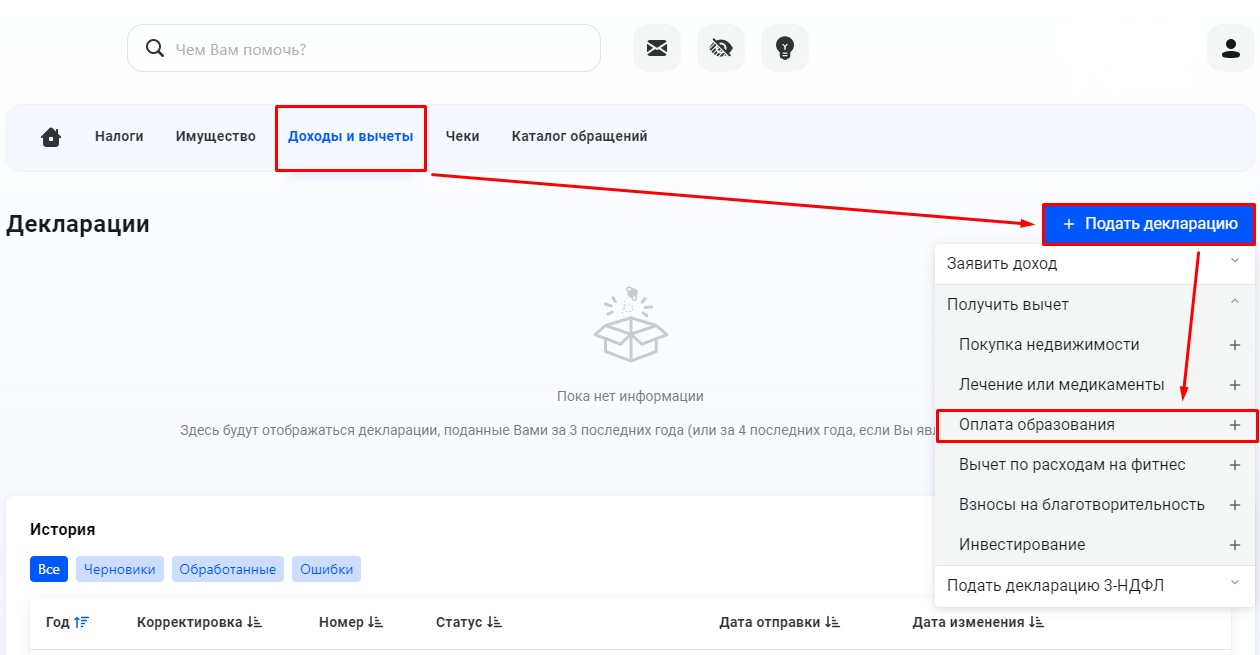
Task: Click plus icon beside Инвестирование
Action: 1234,545
